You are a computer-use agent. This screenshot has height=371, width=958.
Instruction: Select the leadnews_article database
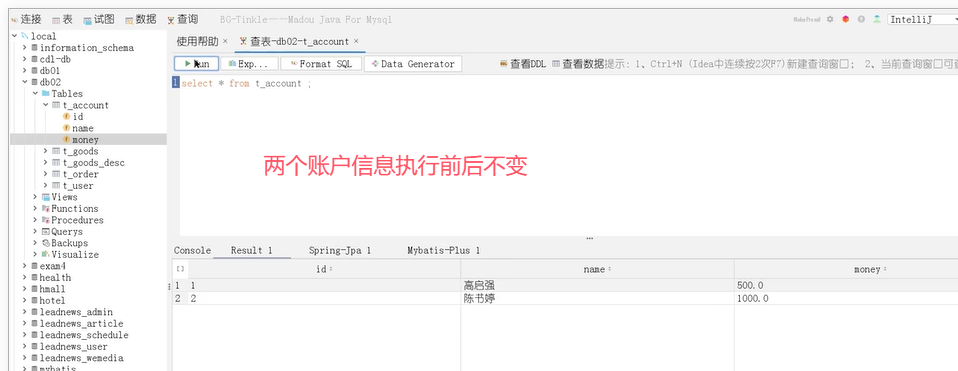[x=81, y=323]
